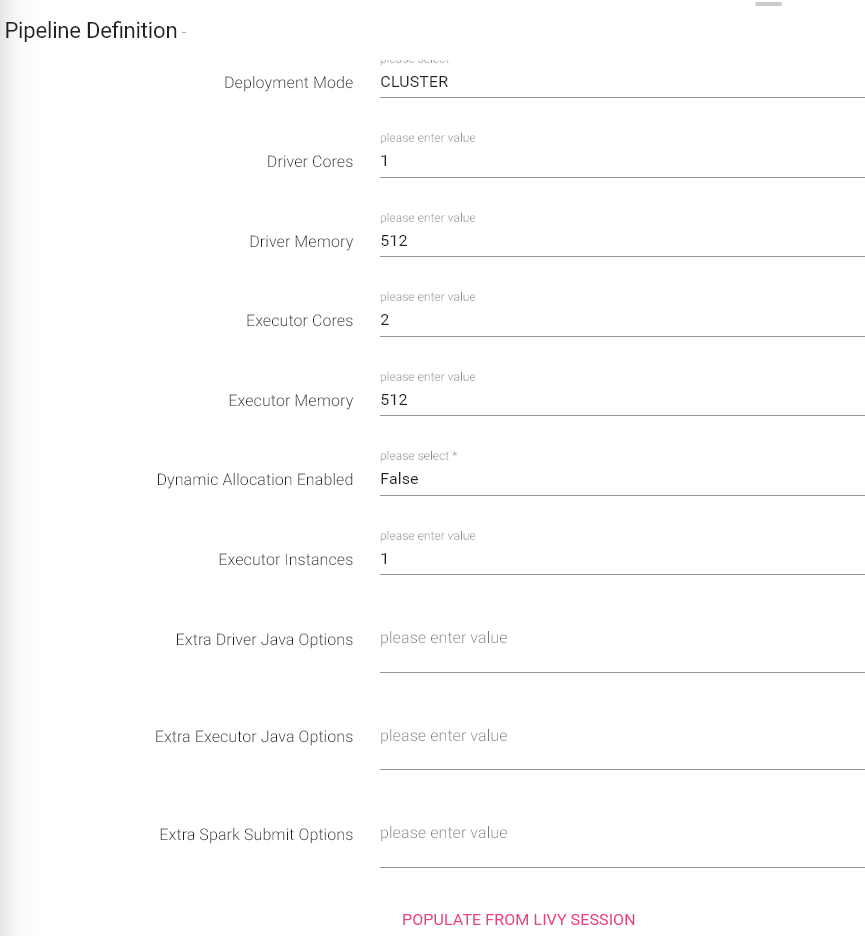Open the Deployment Mode dropdown showing CLUSTER
865x936 pixels.
[x=620, y=82]
